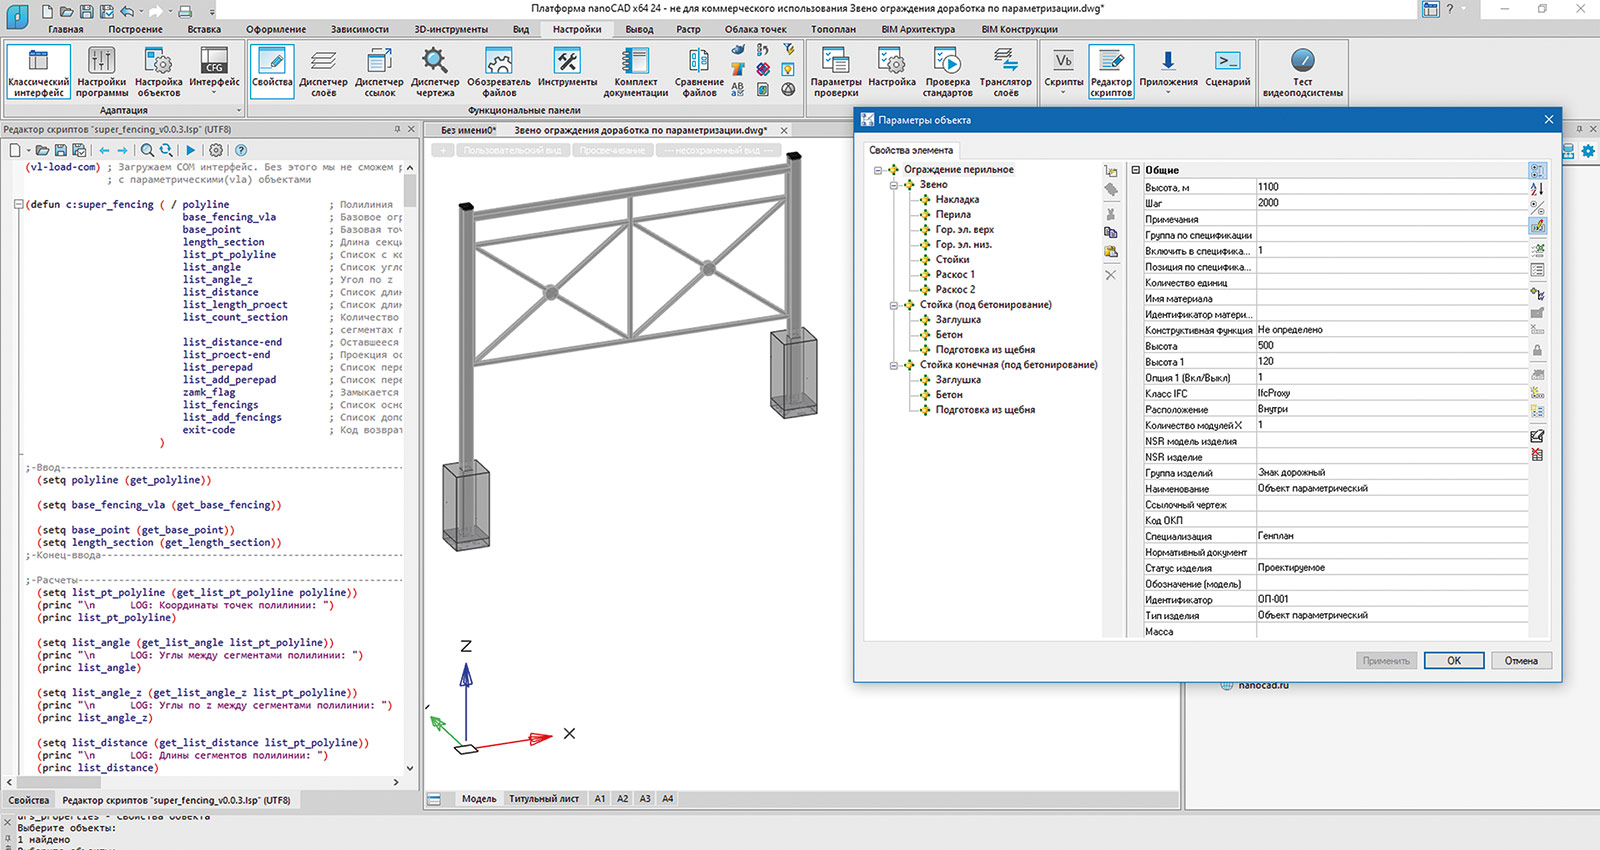The height and width of the screenshot is (850, 1600).
Task: Open Настройка объектов
Action: pyautogui.click(x=159, y=71)
